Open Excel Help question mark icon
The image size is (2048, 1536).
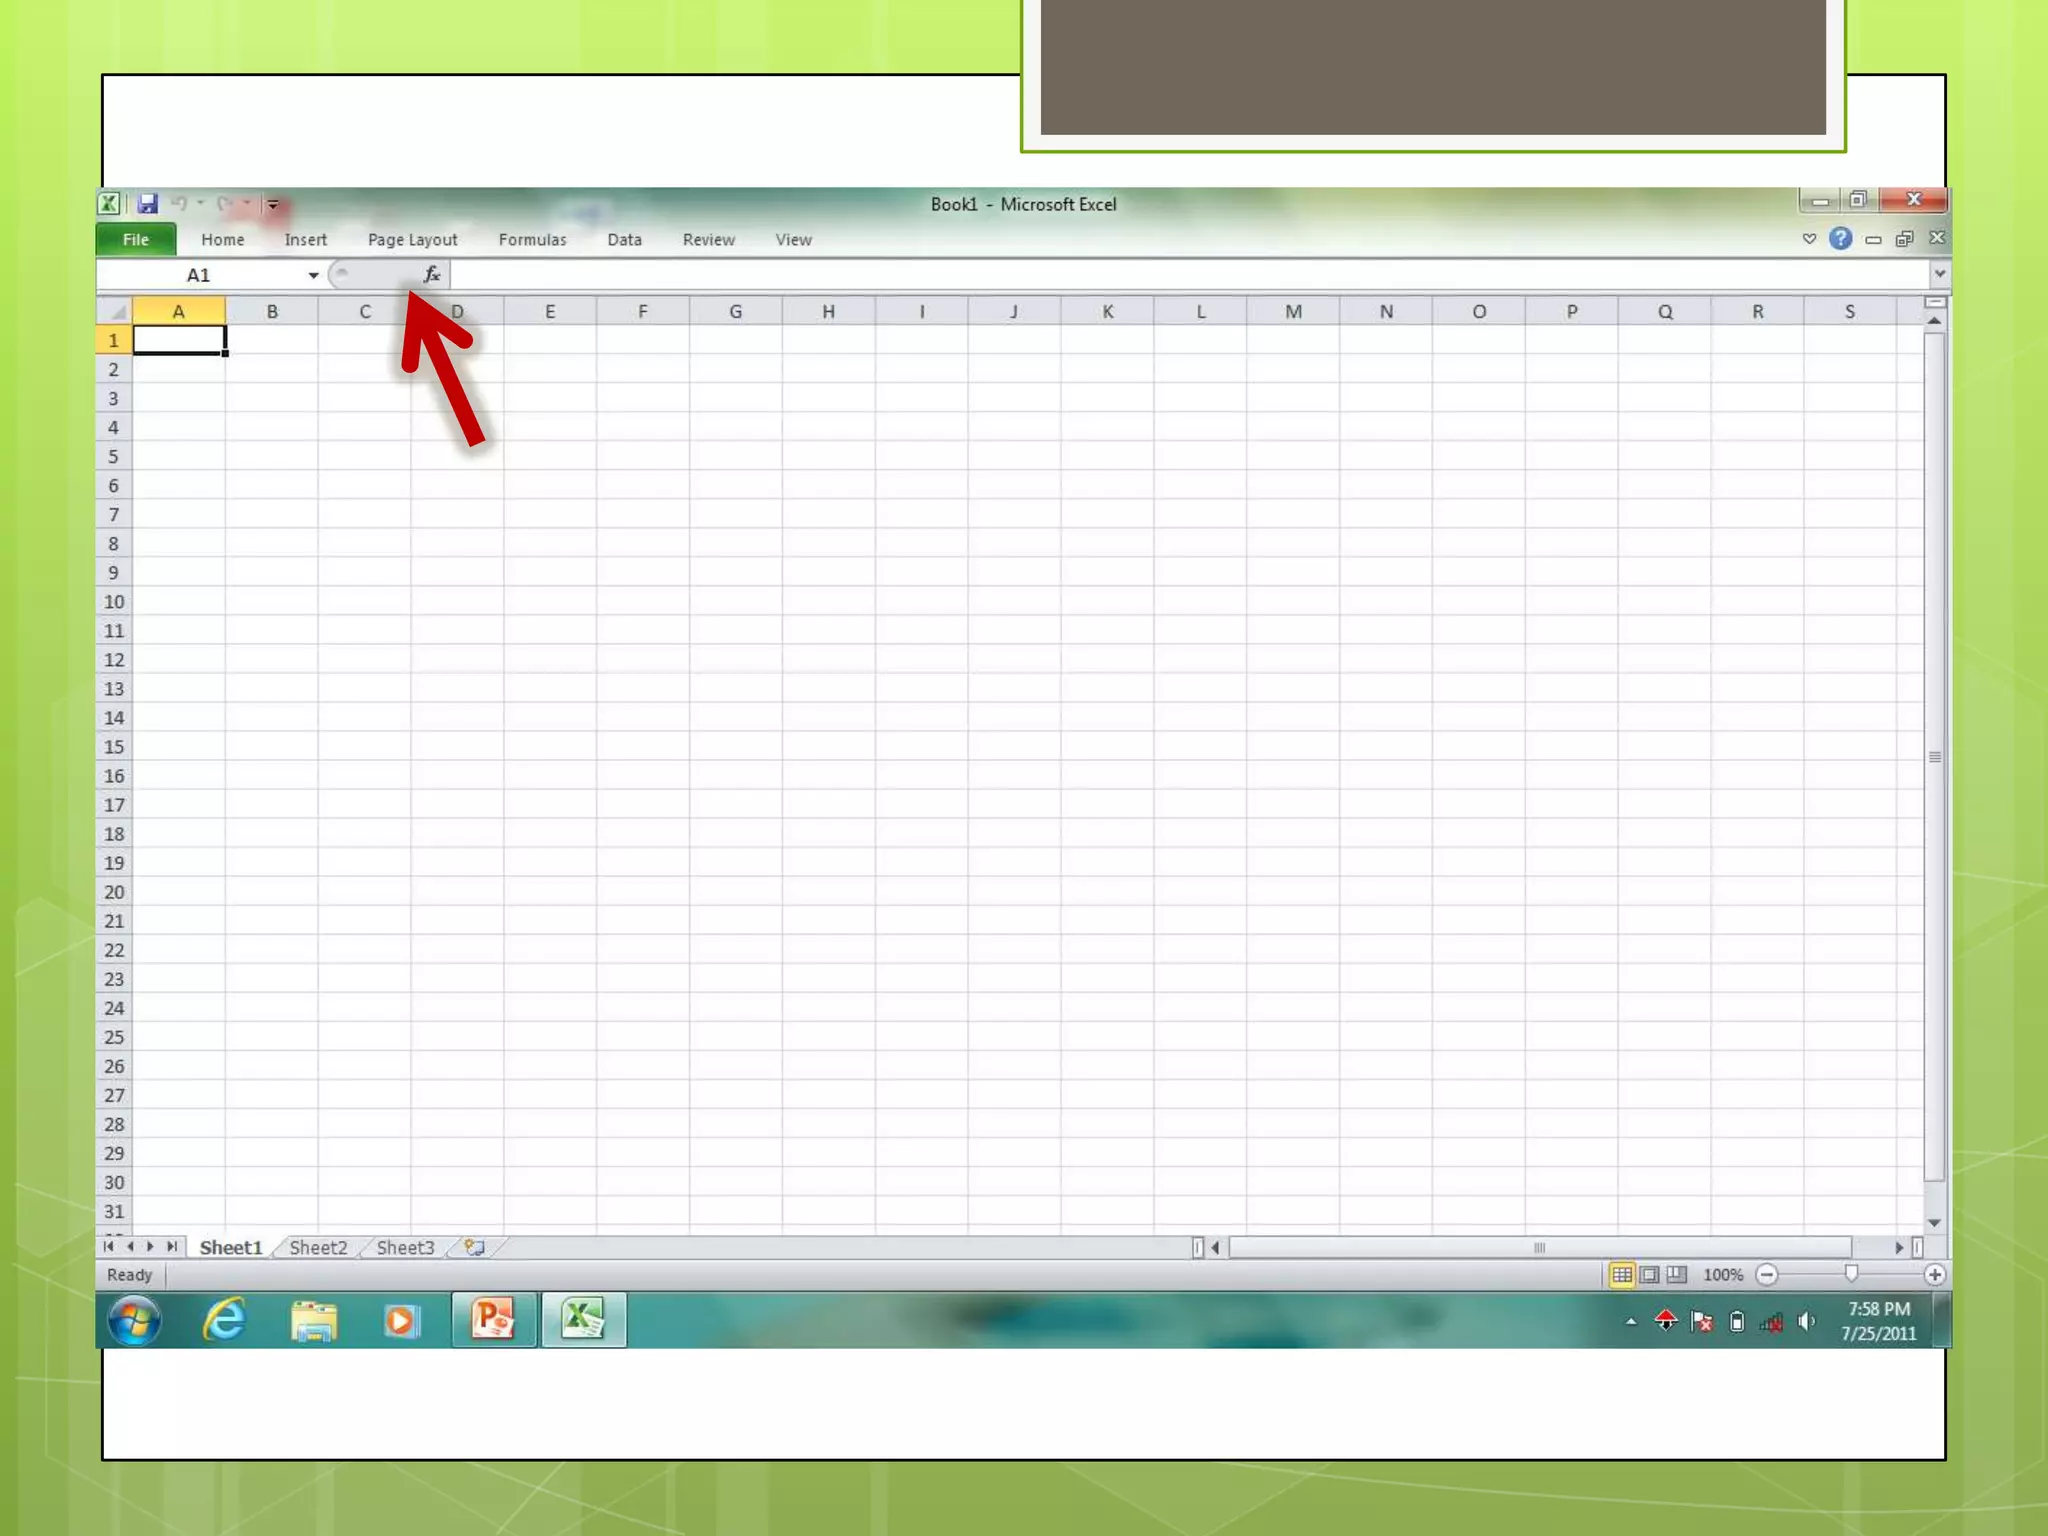click(1840, 239)
